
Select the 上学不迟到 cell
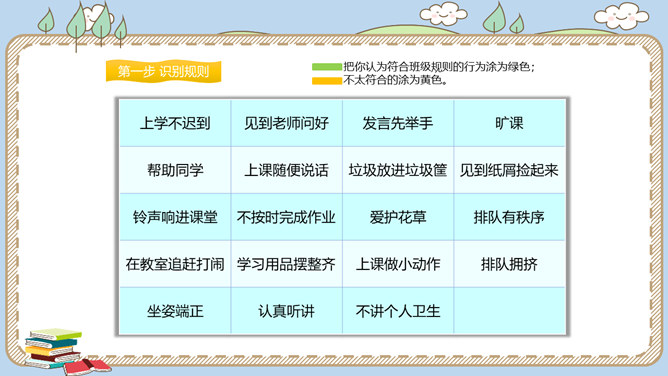coord(175,123)
